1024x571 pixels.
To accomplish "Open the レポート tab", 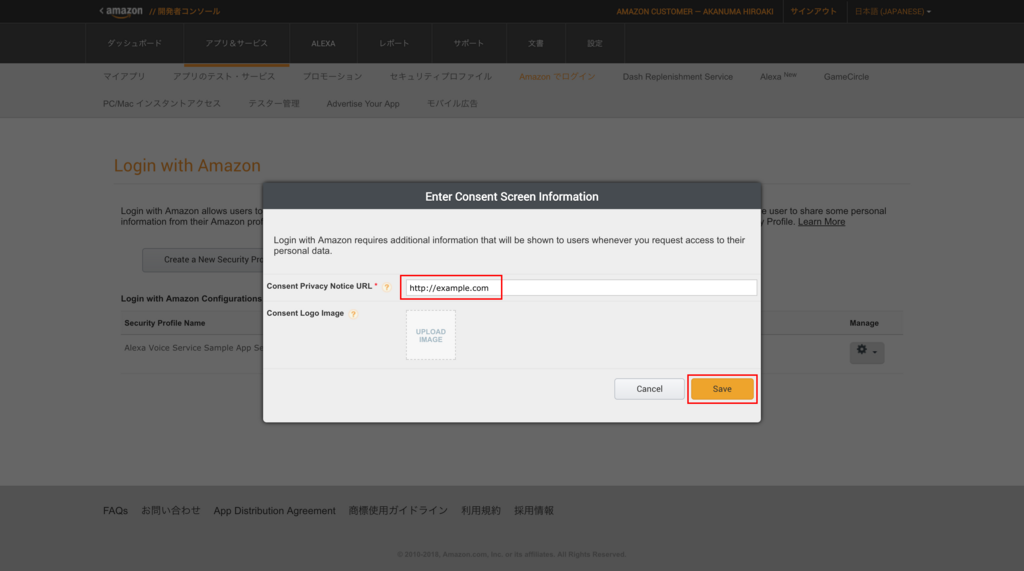I will pos(394,43).
